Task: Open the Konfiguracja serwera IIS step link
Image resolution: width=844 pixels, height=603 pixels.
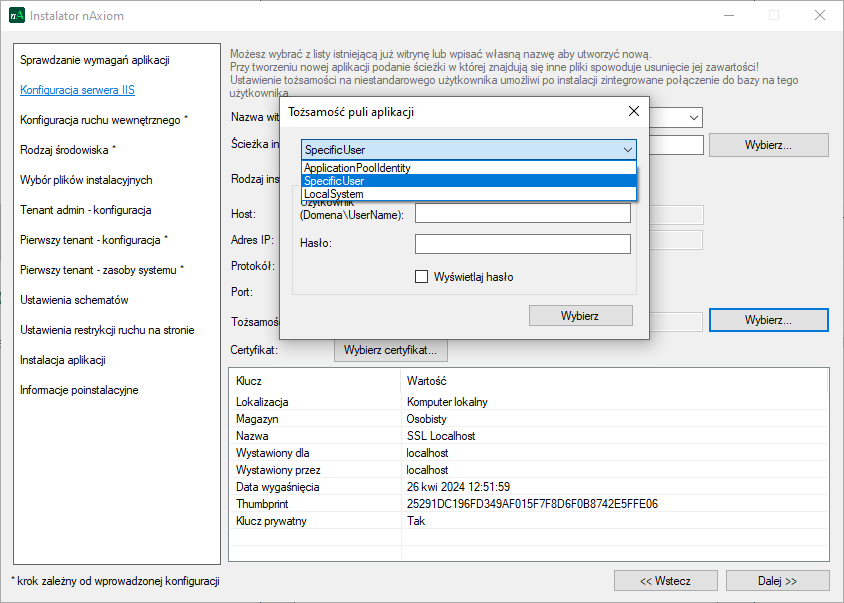Action: 78,90
